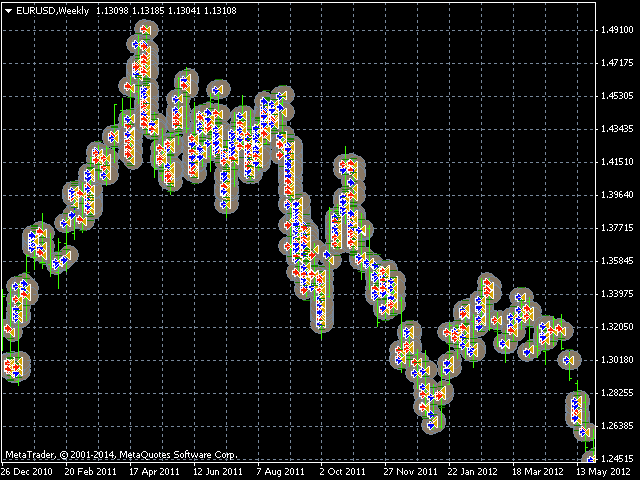Select the 1.43435 price label
The image size is (640, 480).
click(617, 129)
